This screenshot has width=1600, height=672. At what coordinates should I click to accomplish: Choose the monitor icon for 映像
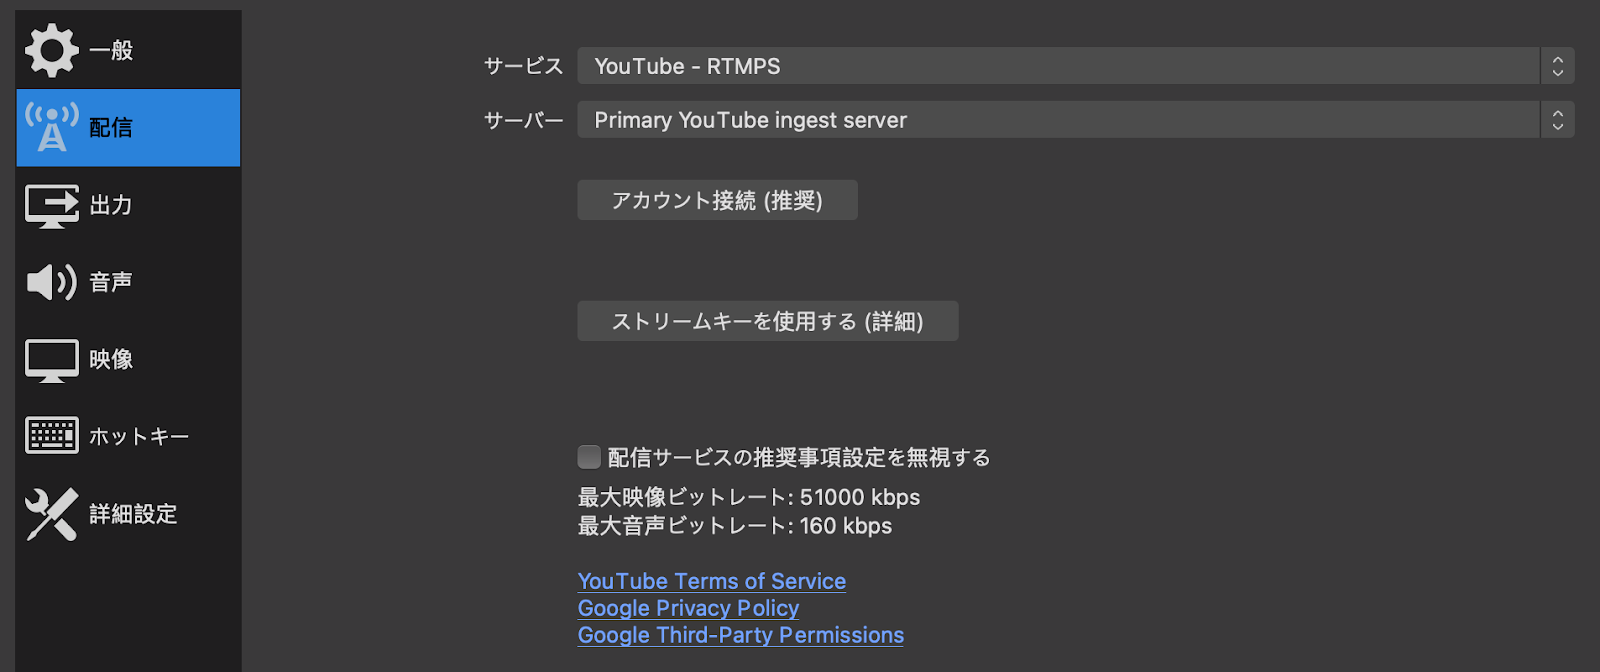(x=52, y=360)
